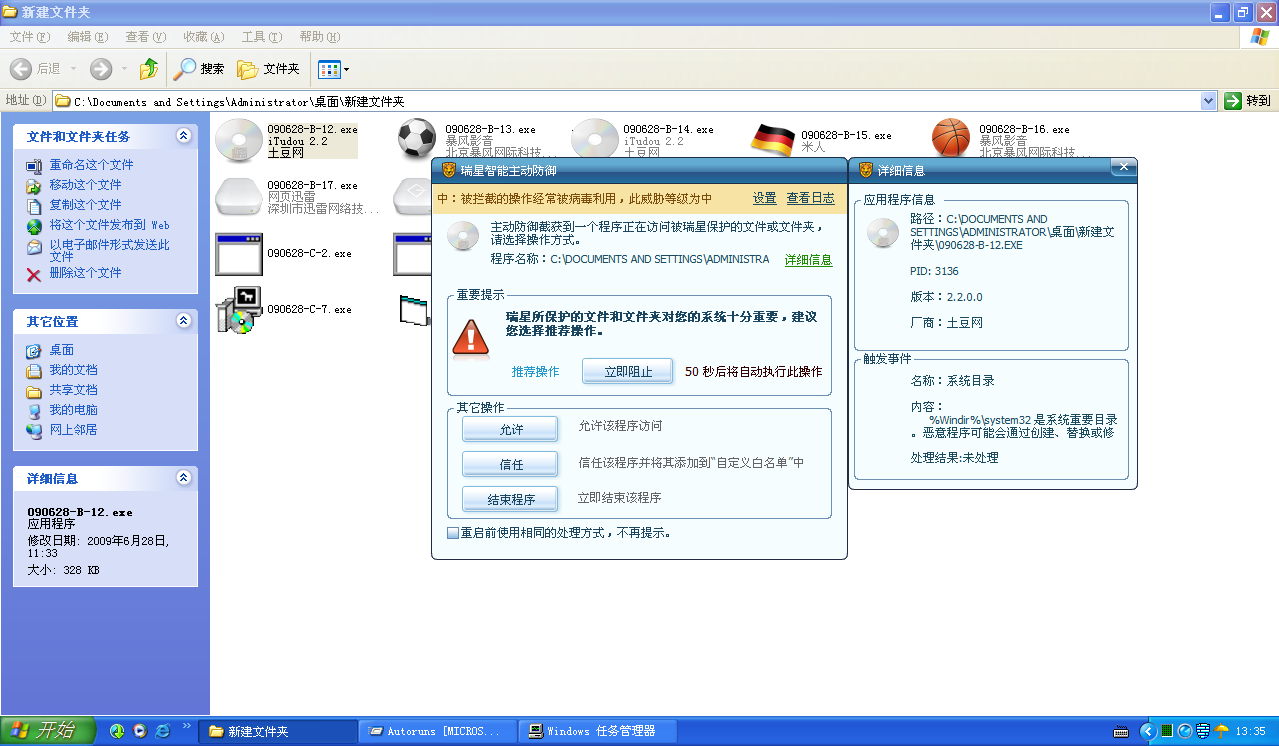Click email this file (以电子邮件形式发送此文件) task

pos(109,250)
